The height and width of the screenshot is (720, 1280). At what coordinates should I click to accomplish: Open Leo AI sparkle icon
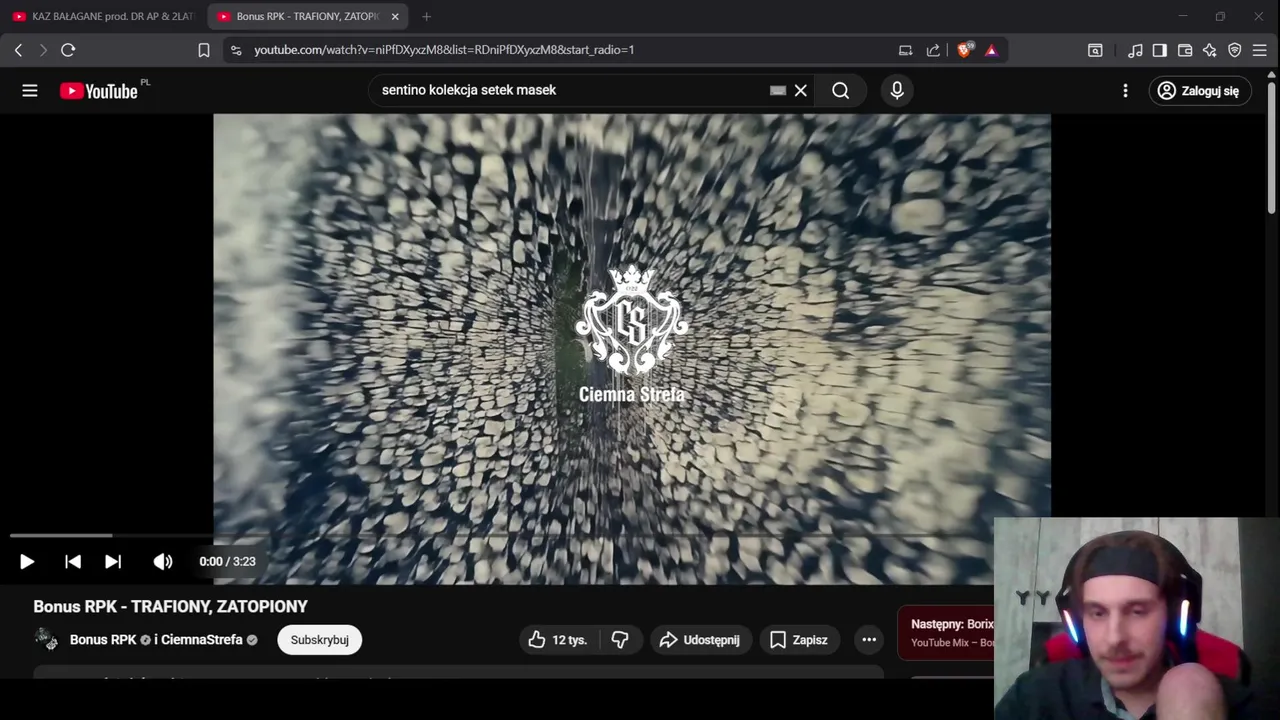1210,50
